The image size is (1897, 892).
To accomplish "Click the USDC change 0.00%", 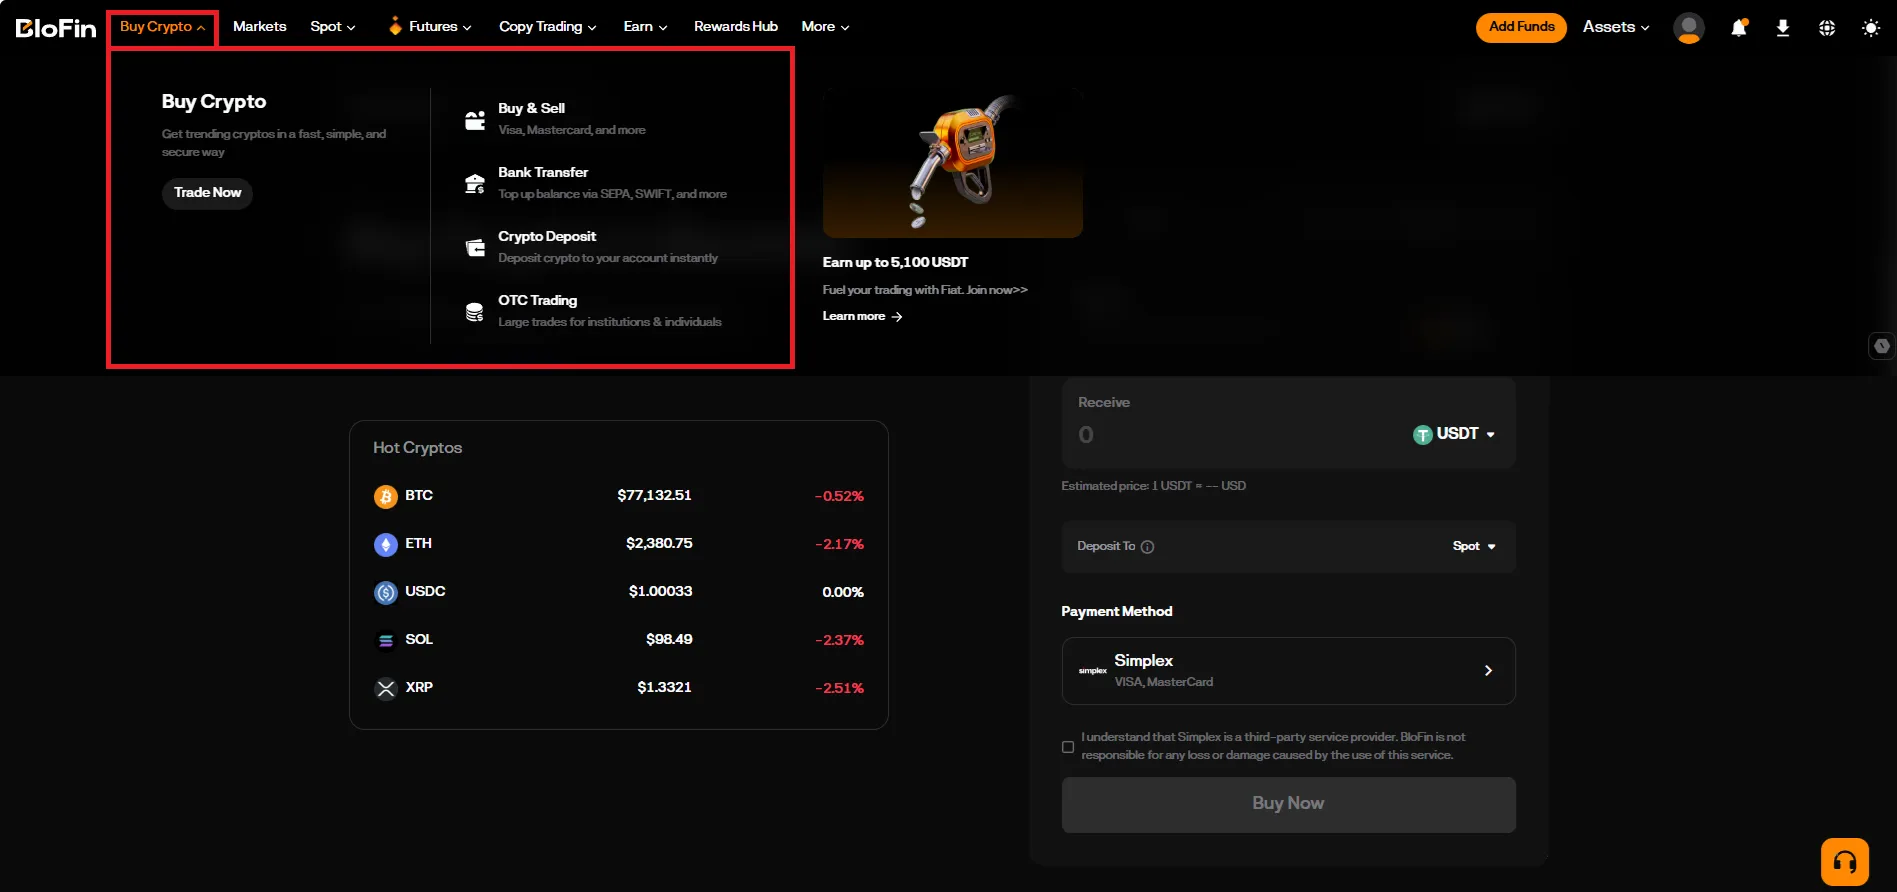I will pos(843,593).
